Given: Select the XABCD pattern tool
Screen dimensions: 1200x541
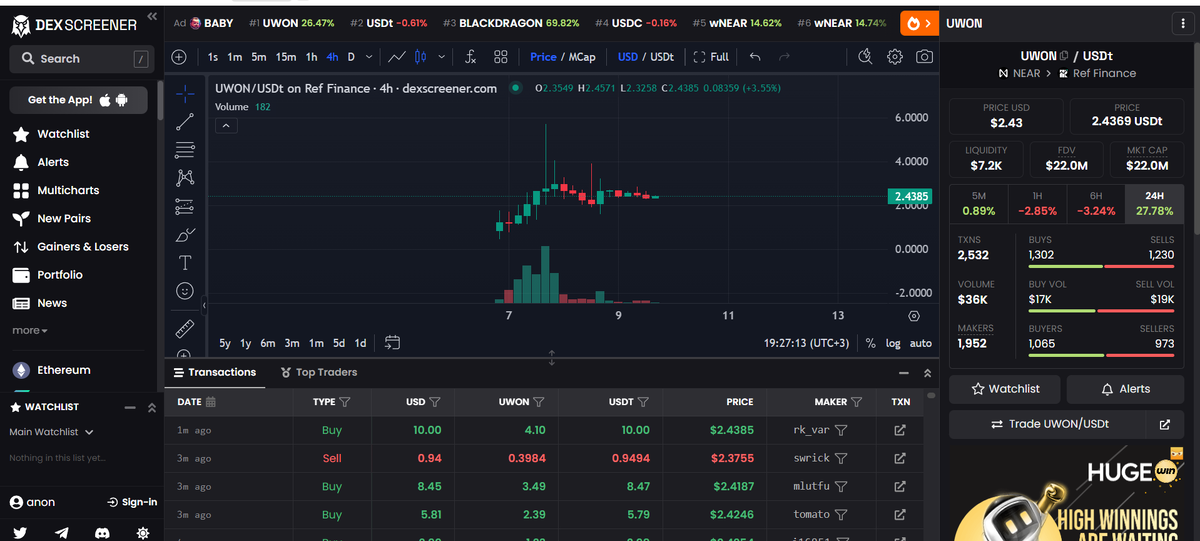Looking at the screenshot, I should [185, 178].
